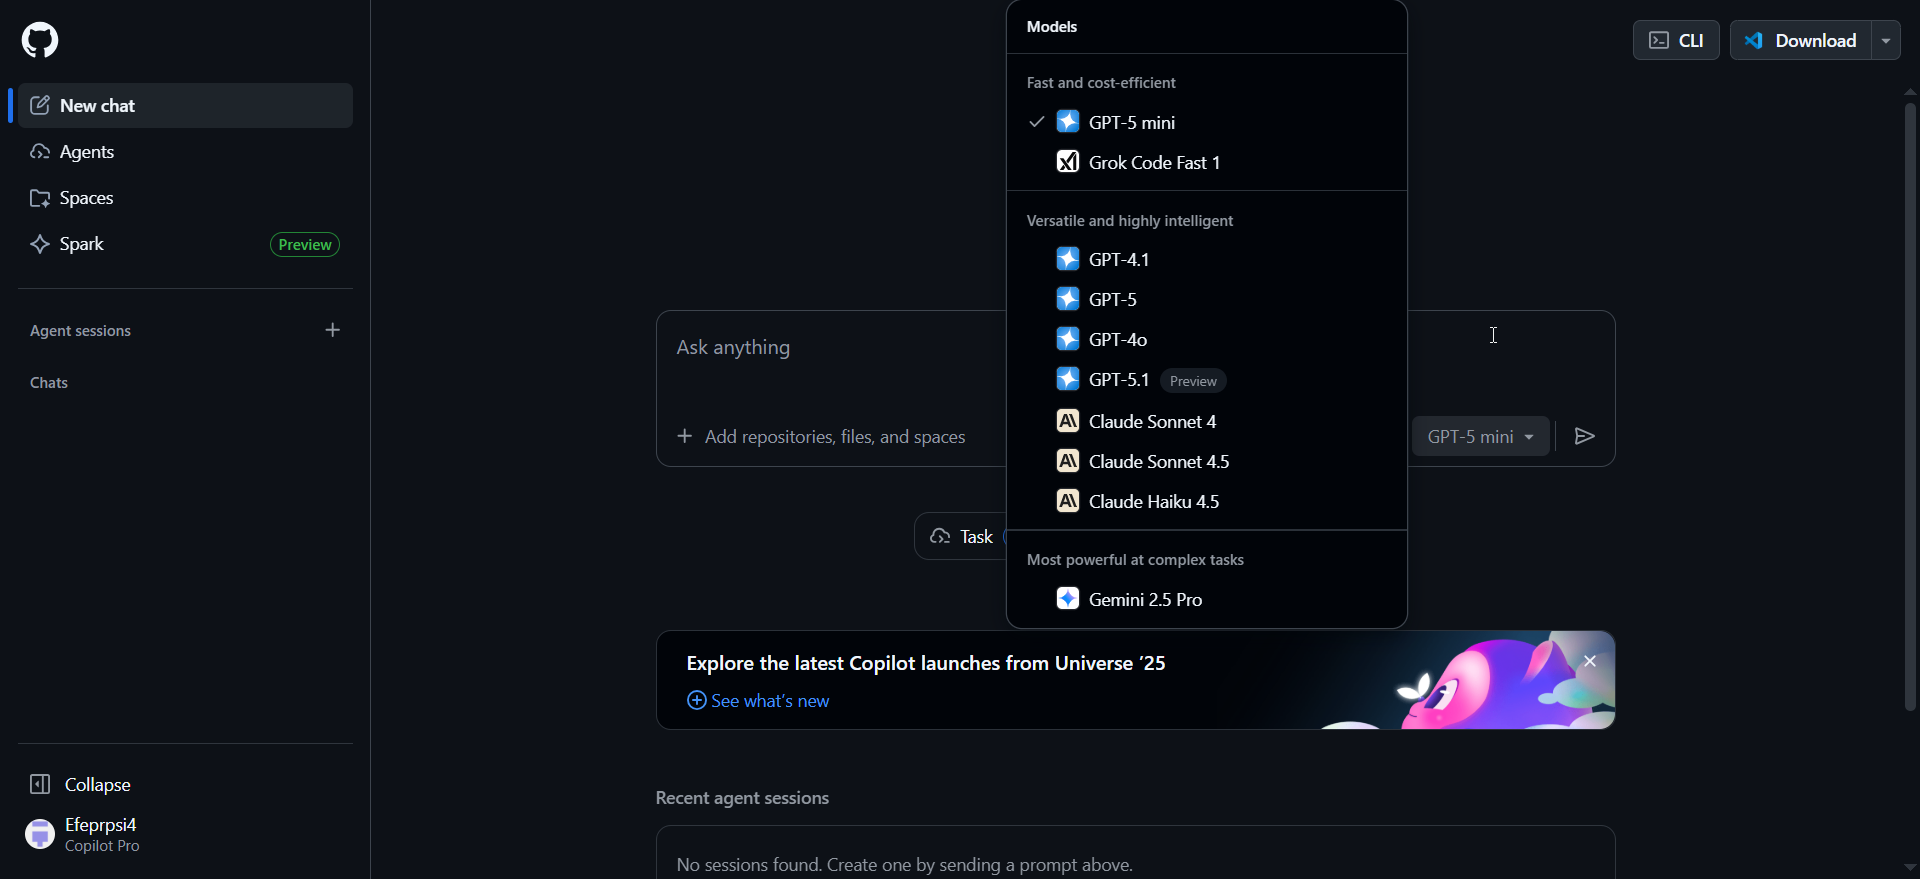The width and height of the screenshot is (1920, 879).
Task: Switch model to Claude Sonnet 4.5
Action: point(1158,461)
